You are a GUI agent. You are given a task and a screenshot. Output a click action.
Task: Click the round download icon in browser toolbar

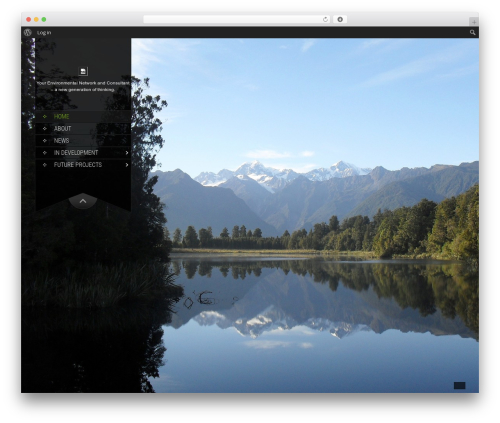click(340, 19)
